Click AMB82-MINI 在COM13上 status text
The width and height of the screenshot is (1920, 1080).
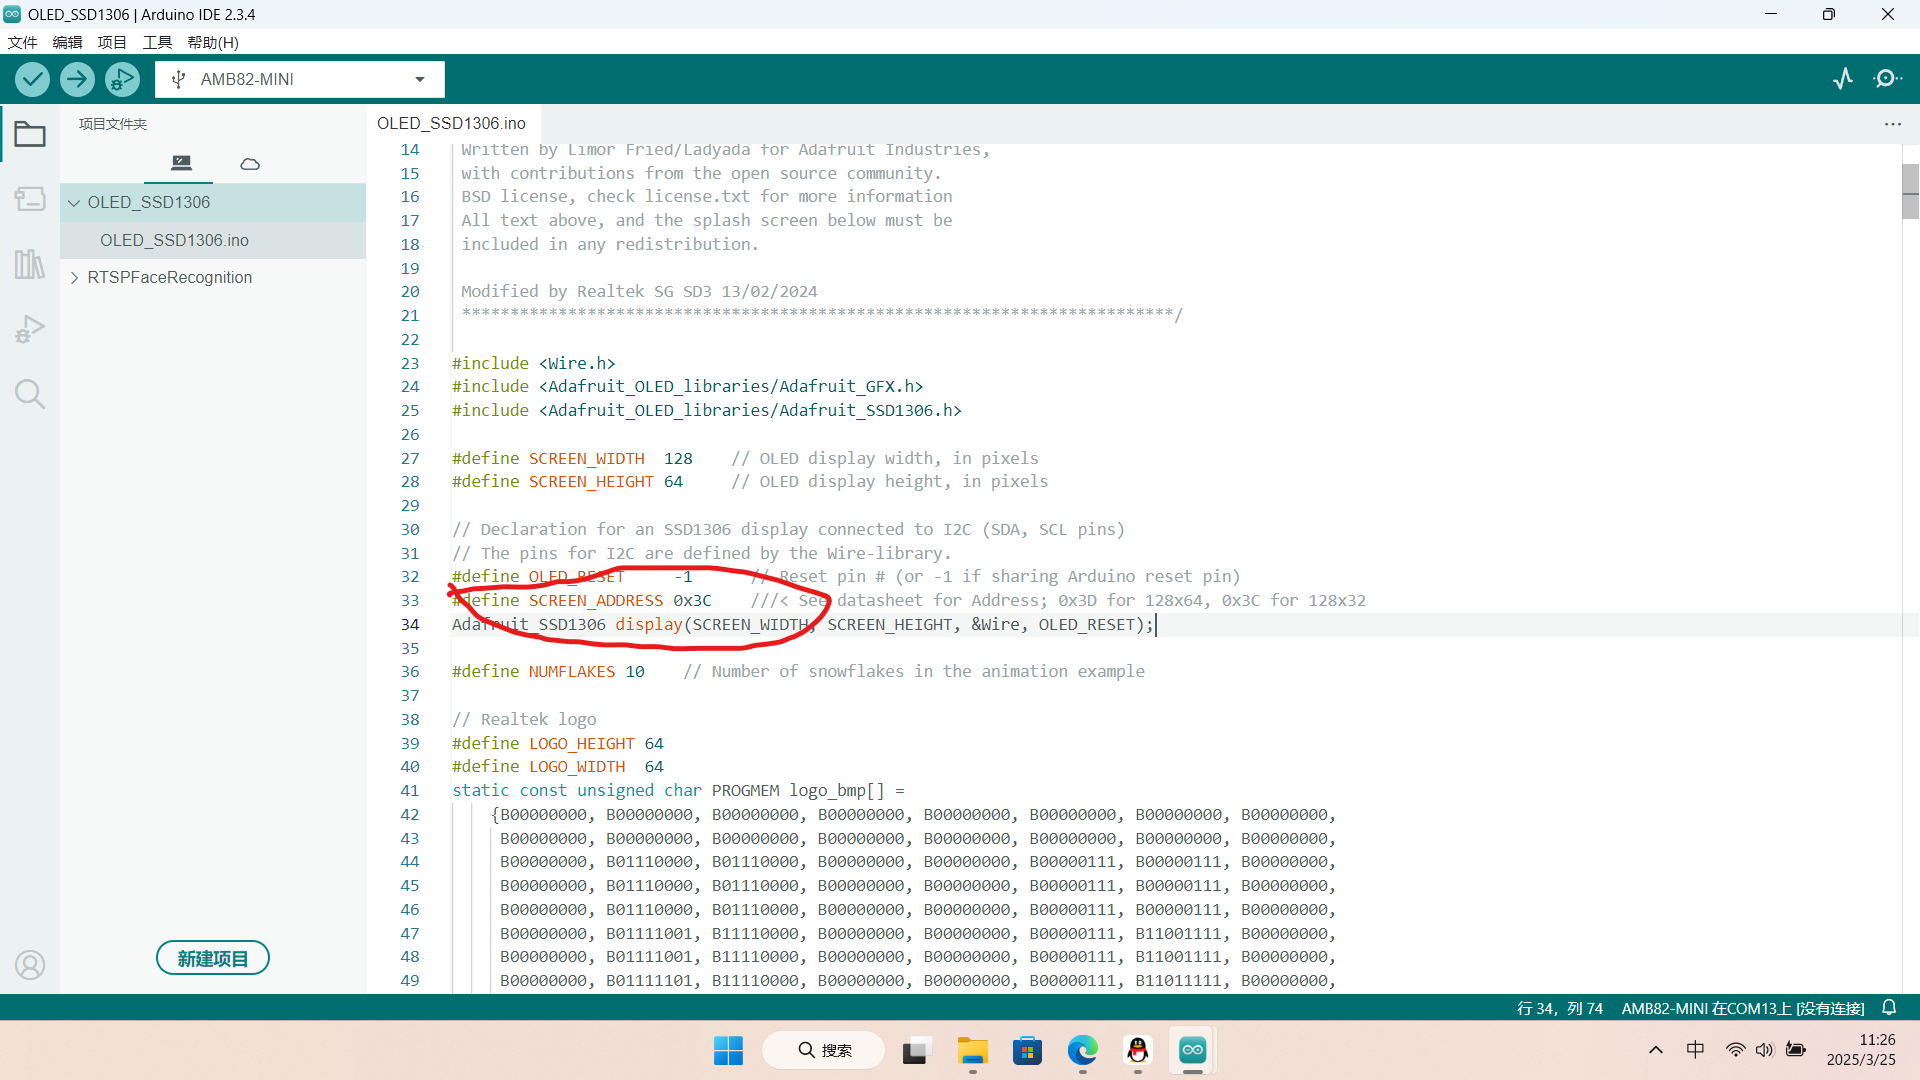(1742, 1008)
